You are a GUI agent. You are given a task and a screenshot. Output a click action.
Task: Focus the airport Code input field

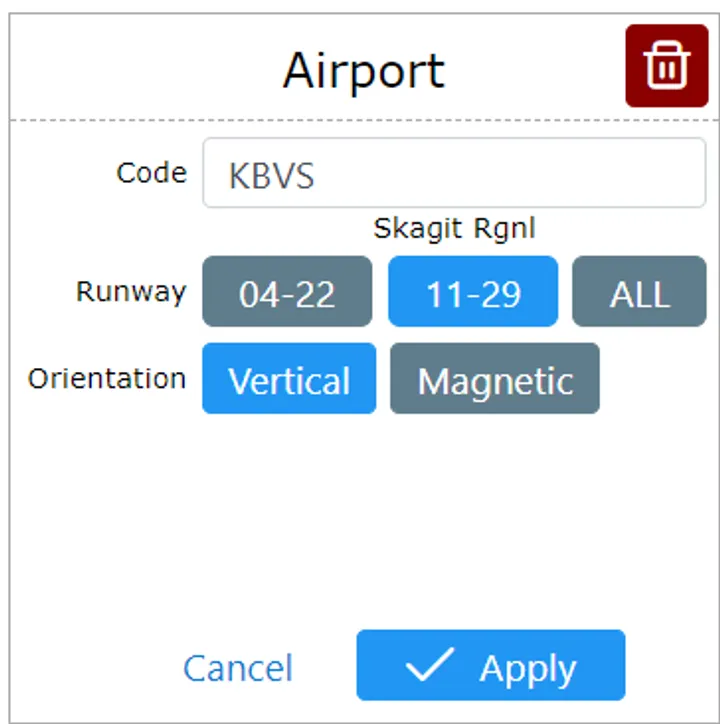pyautogui.click(x=500, y=173)
